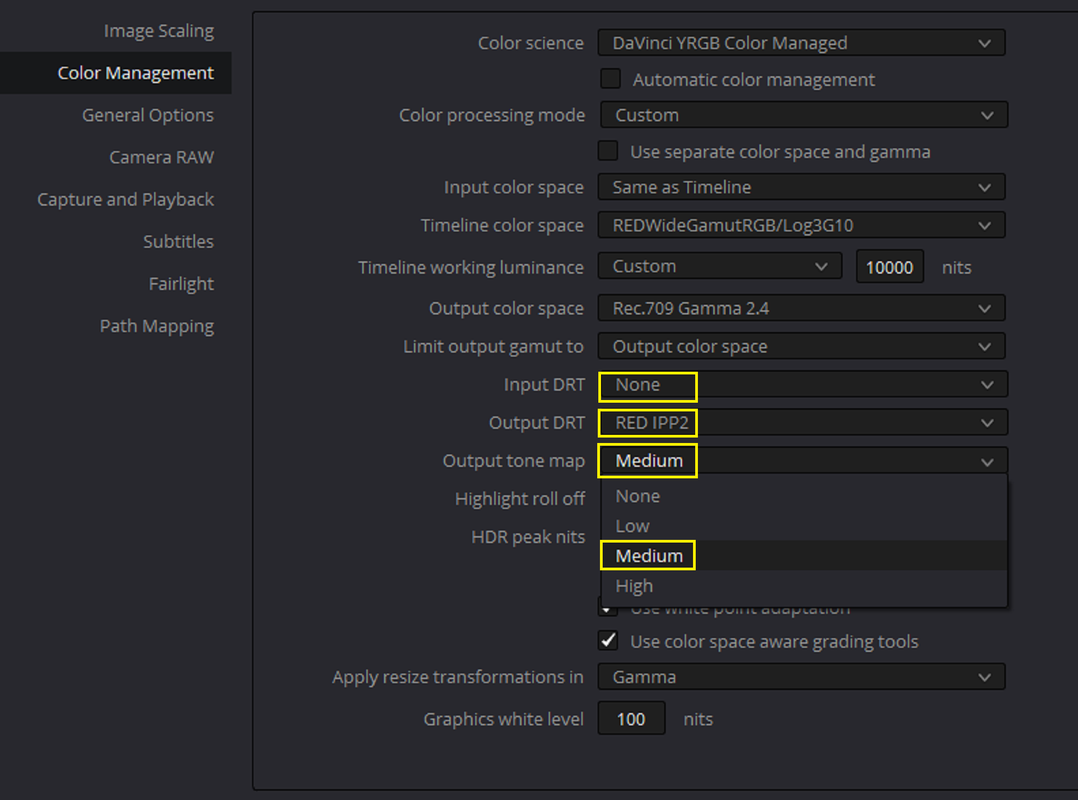This screenshot has height=800, width=1078.
Task: Change the Timeline color space dropdown
Action: coord(802,225)
